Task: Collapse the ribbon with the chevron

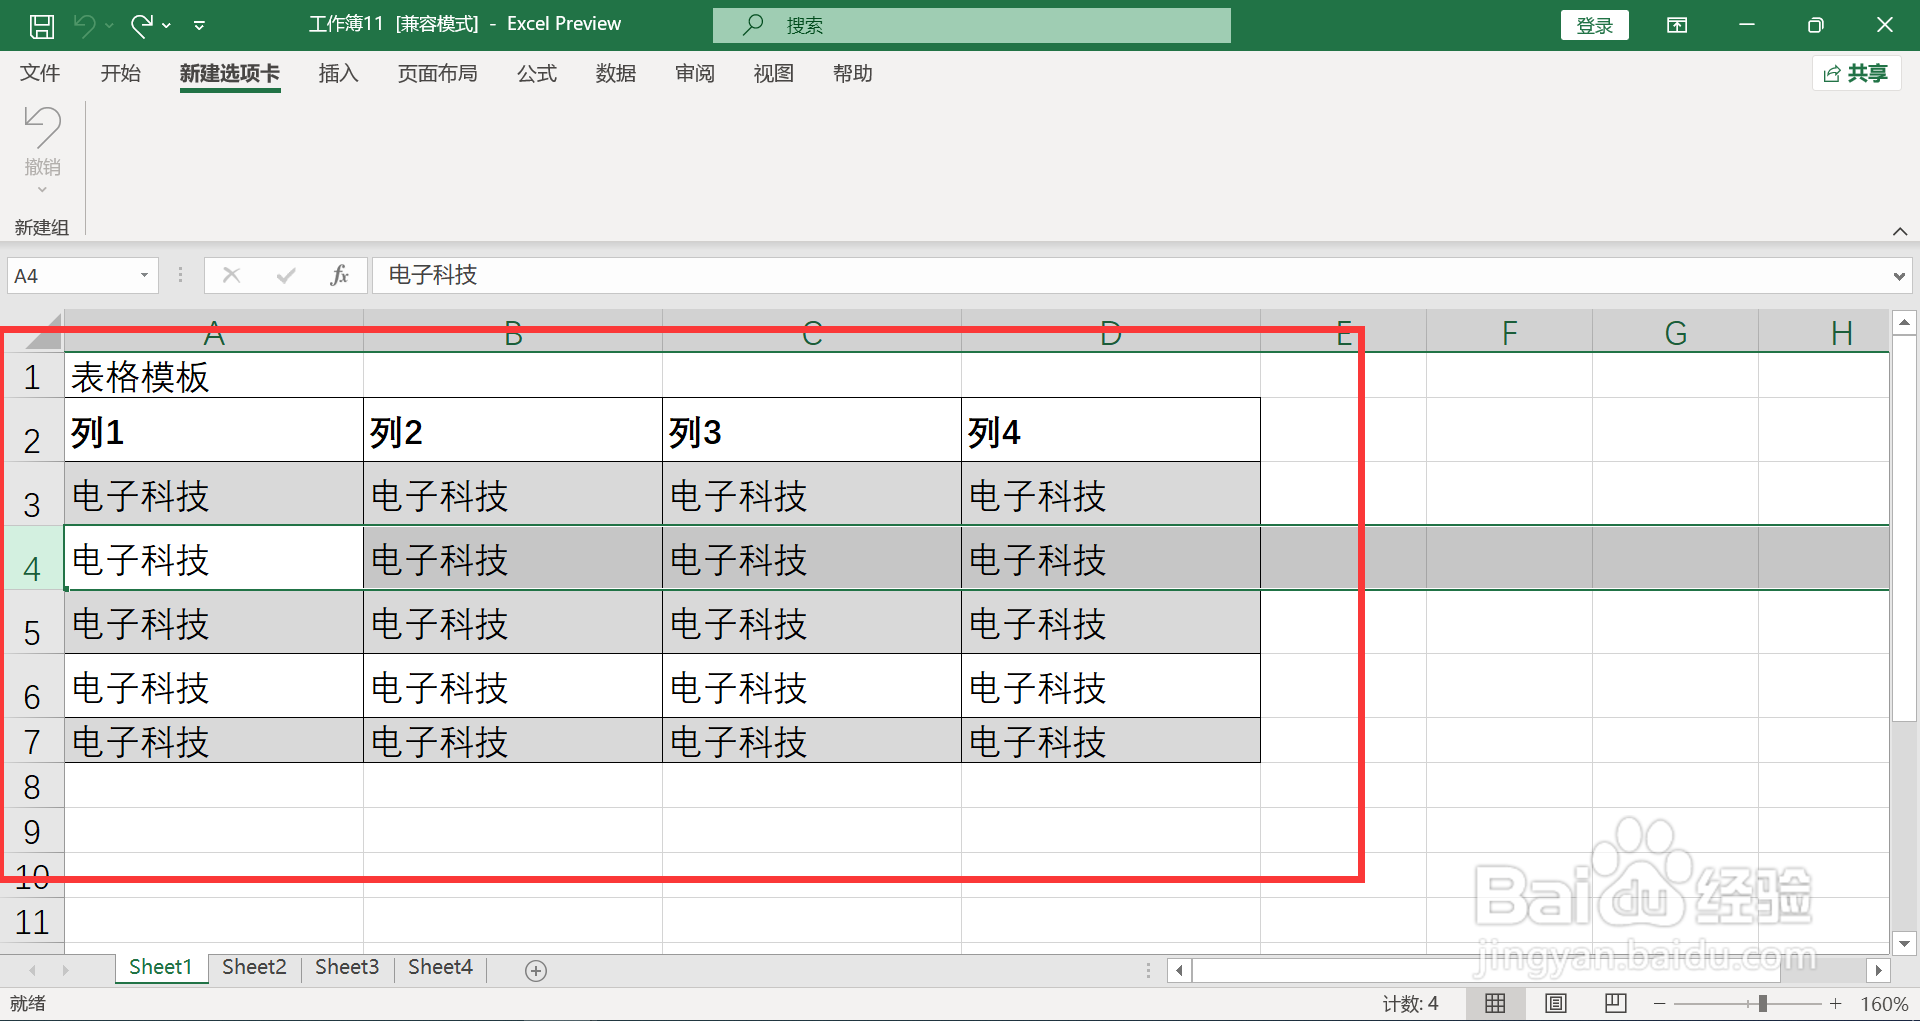Action: [1900, 231]
